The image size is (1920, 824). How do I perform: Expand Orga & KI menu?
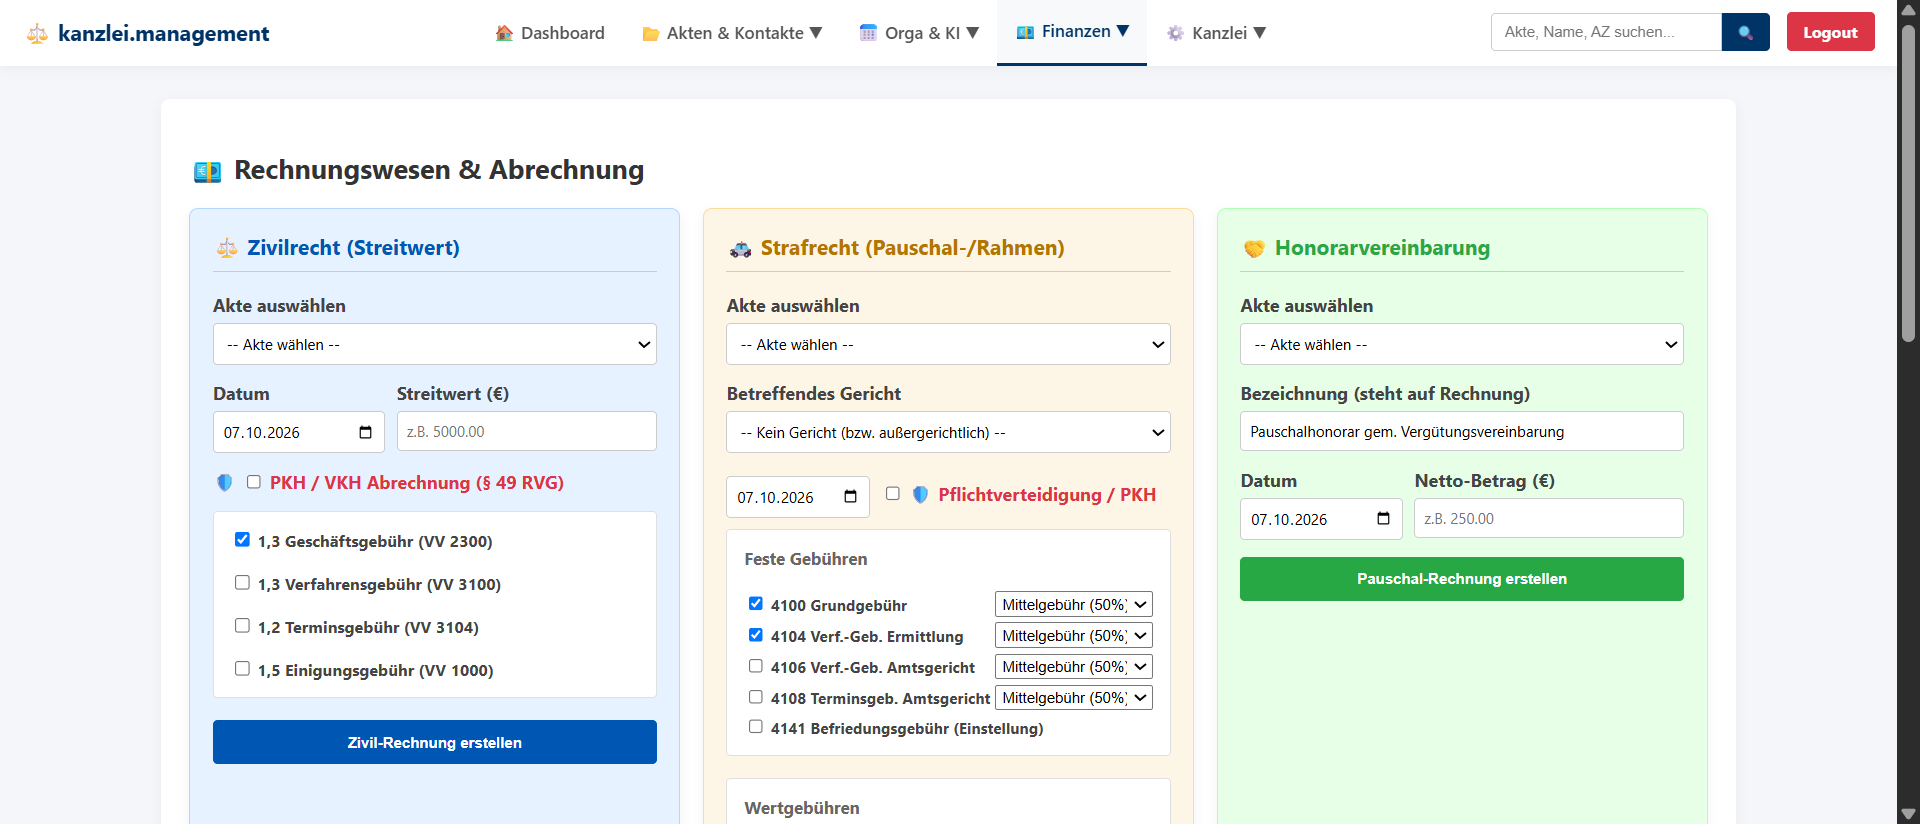(919, 33)
